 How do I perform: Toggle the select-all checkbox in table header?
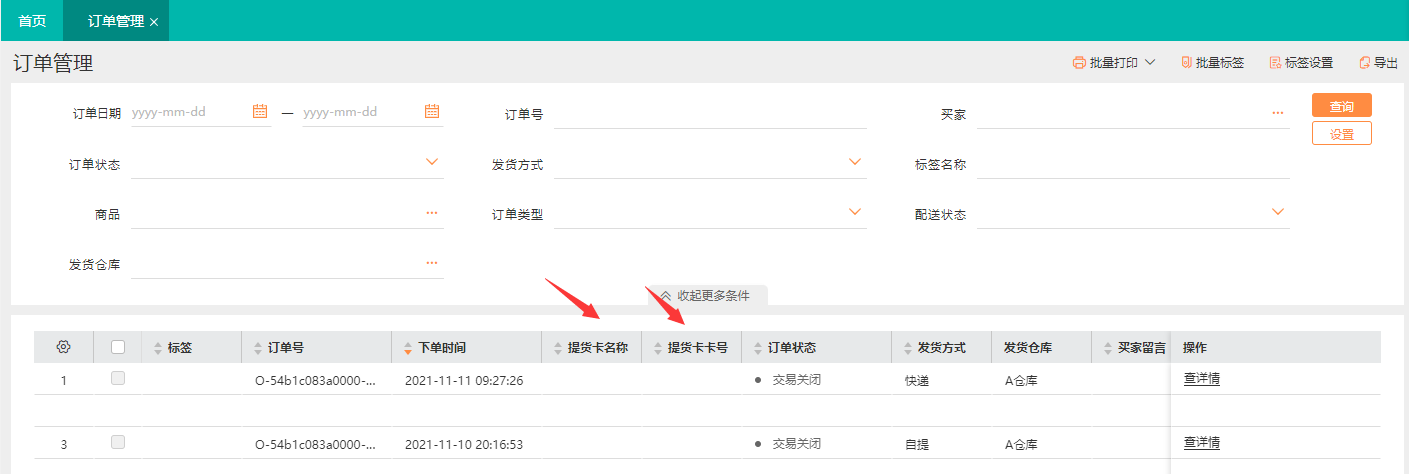pyautogui.click(x=118, y=347)
